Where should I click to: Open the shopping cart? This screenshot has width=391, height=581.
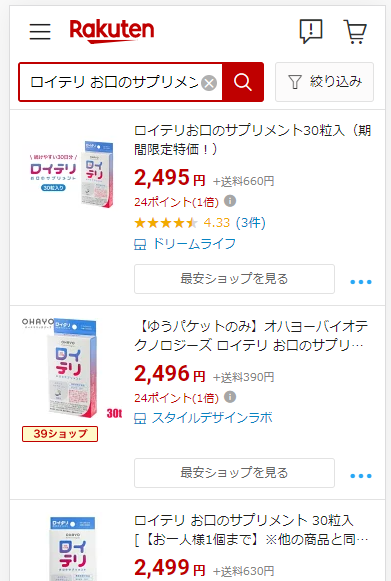point(355,32)
